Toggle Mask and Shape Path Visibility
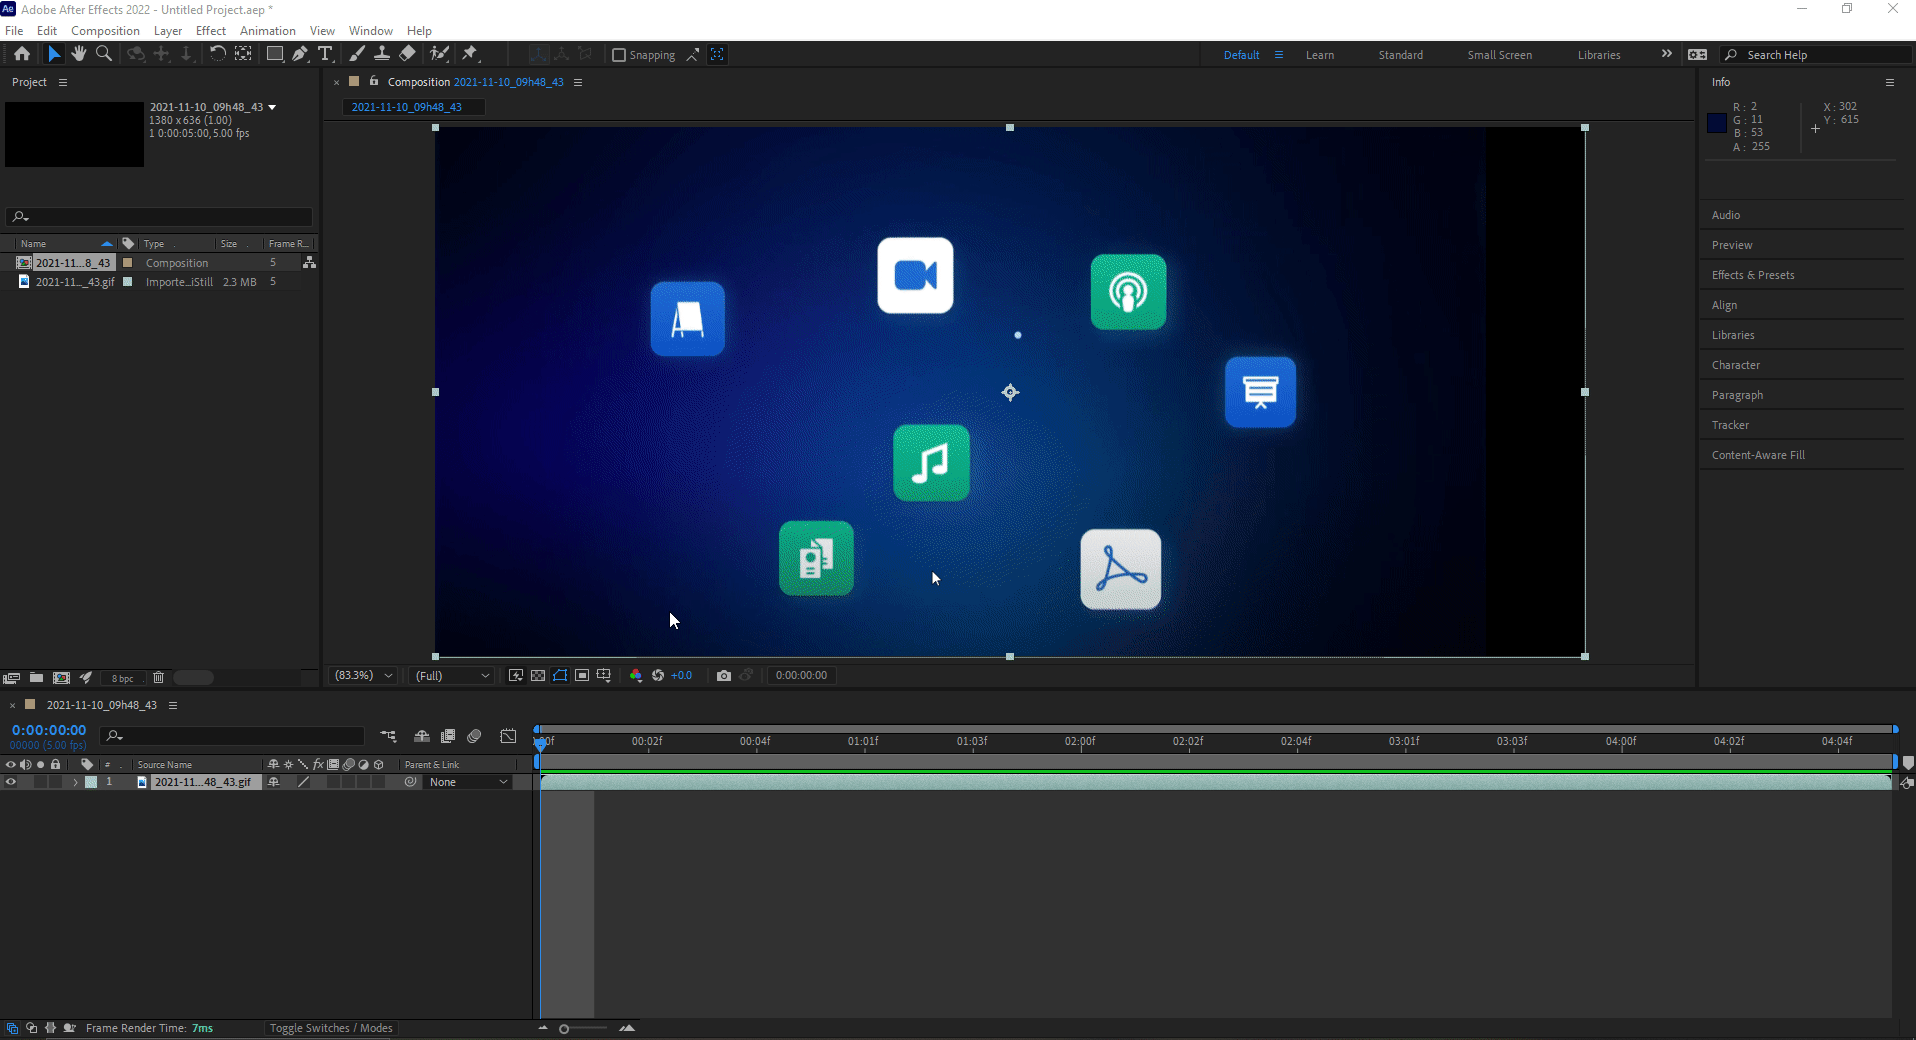The image size is (1916, 1040). pyautogui.click(x=560, y=676)
